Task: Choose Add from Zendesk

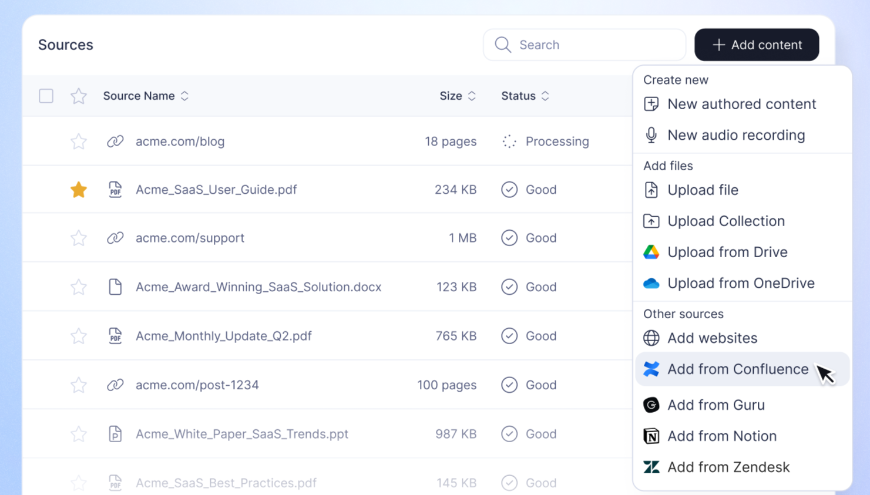Action: (742, 467)
